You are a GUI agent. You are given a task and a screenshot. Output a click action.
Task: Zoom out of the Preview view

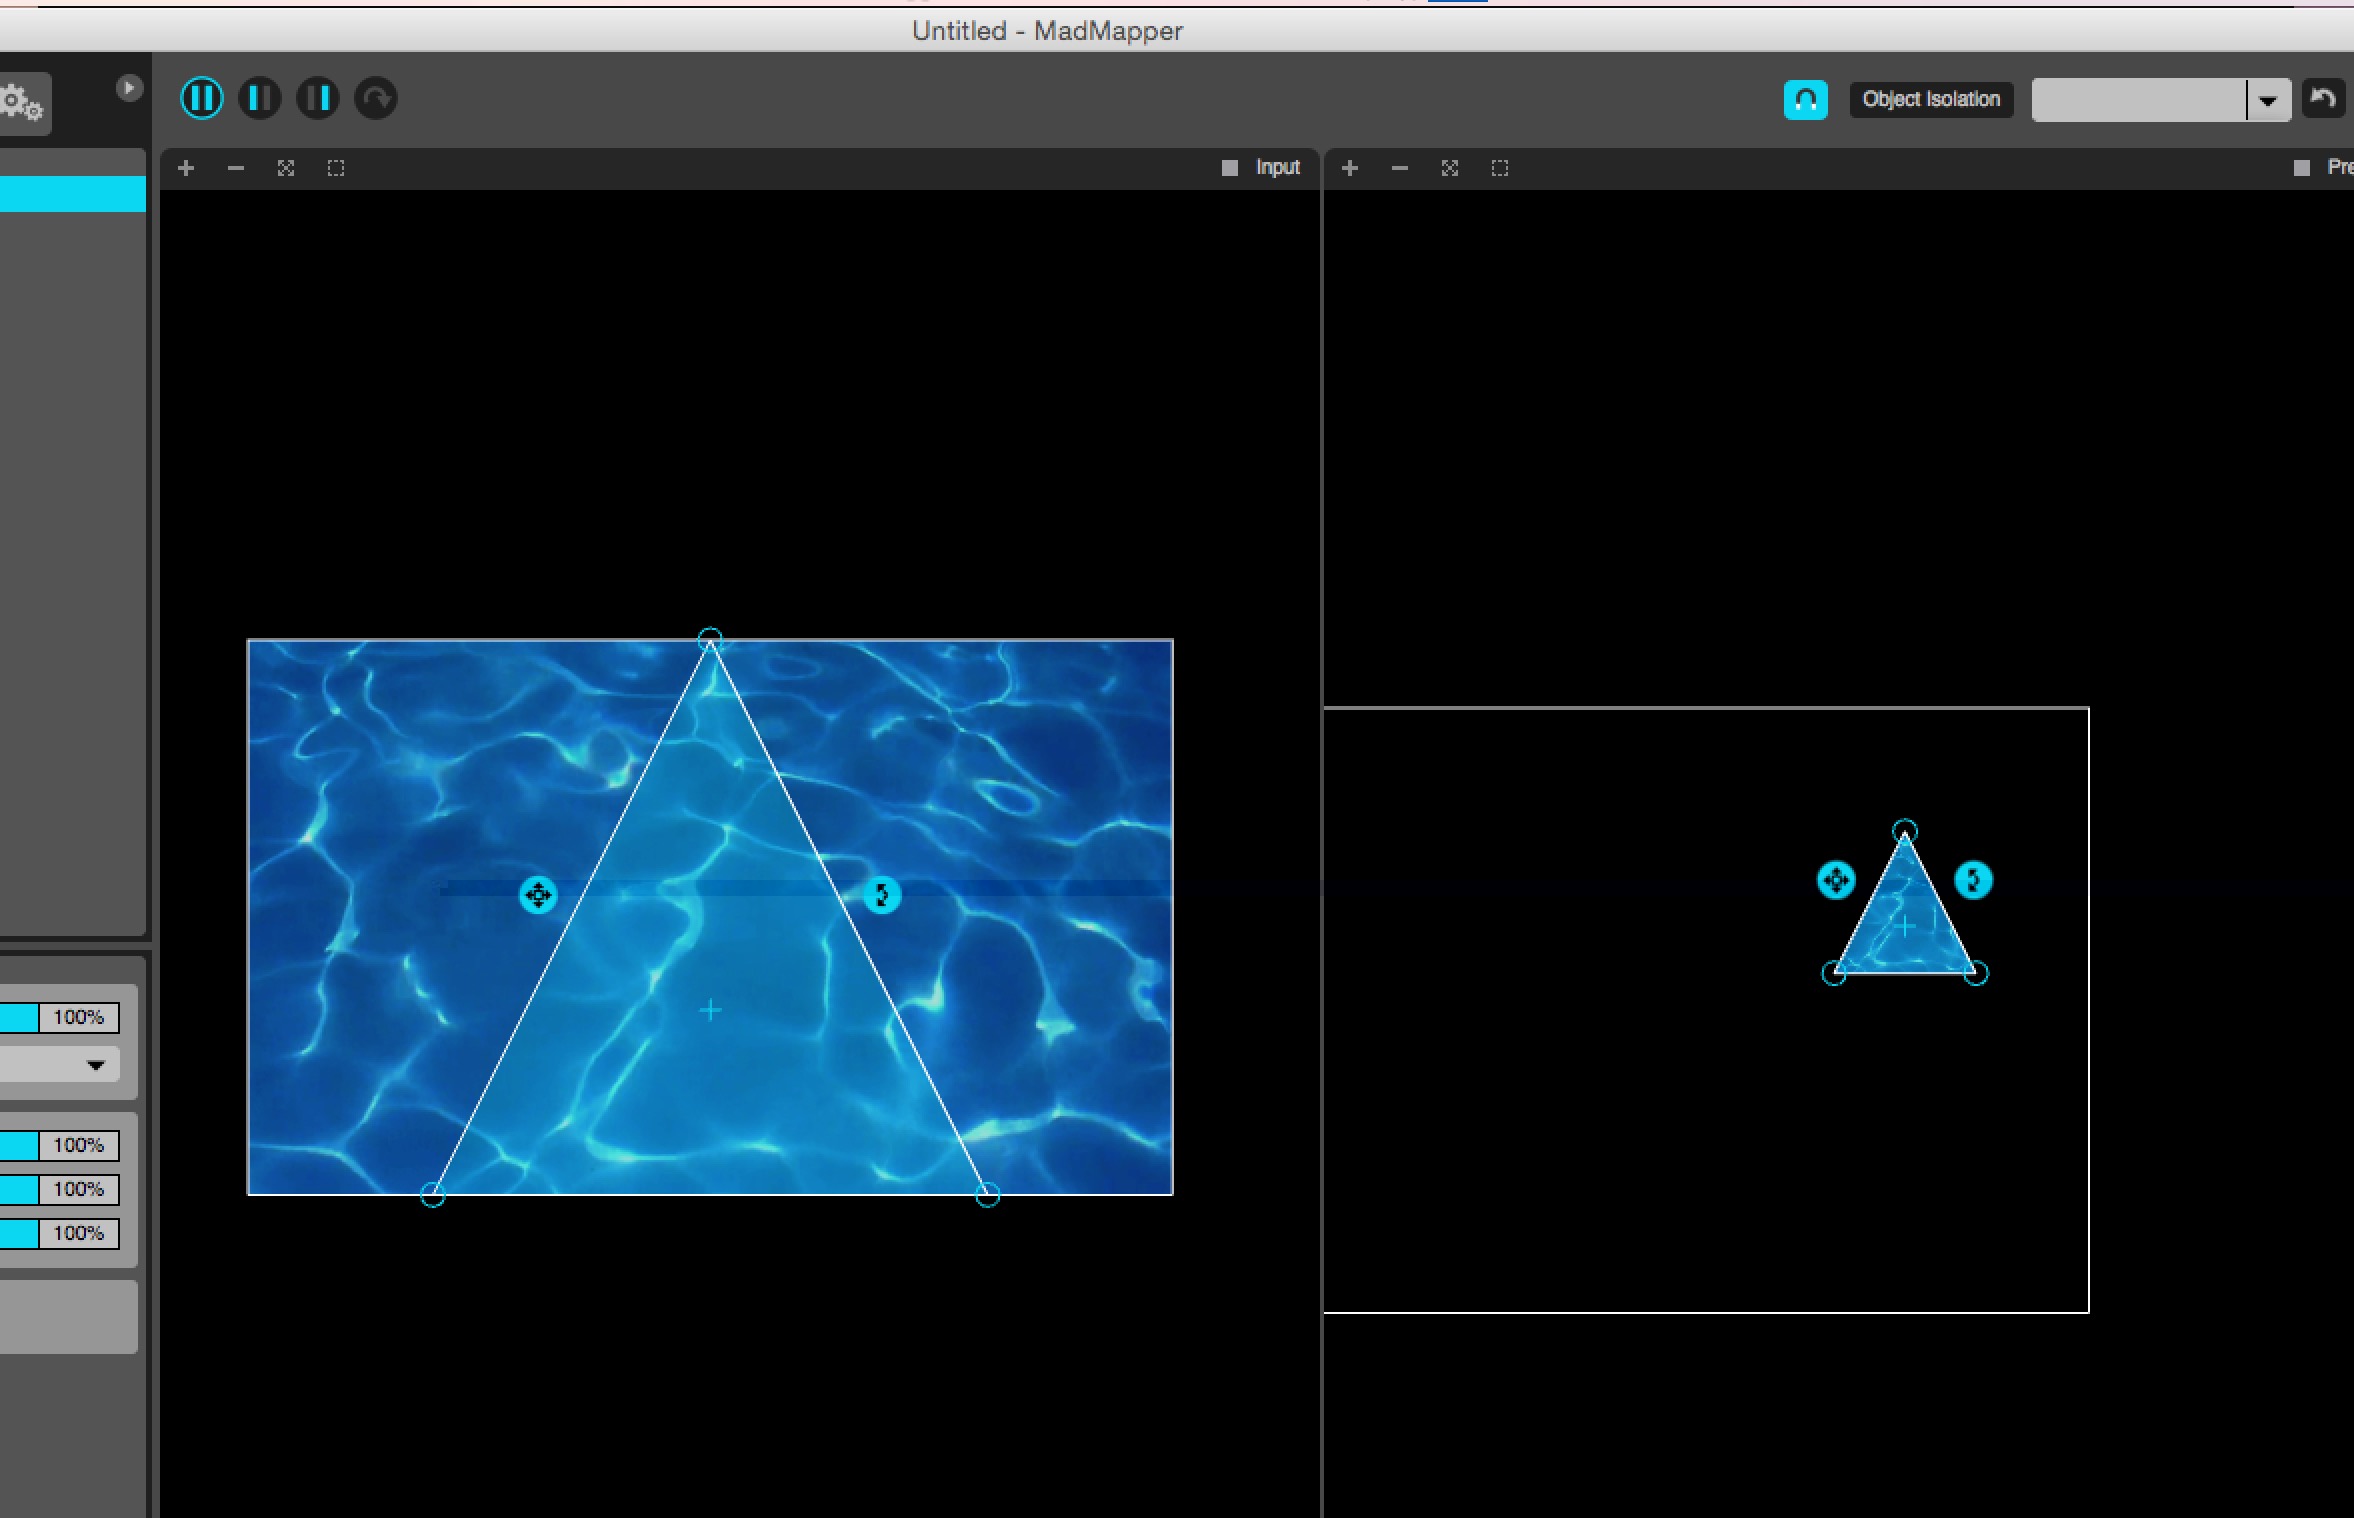(1398, 167)
